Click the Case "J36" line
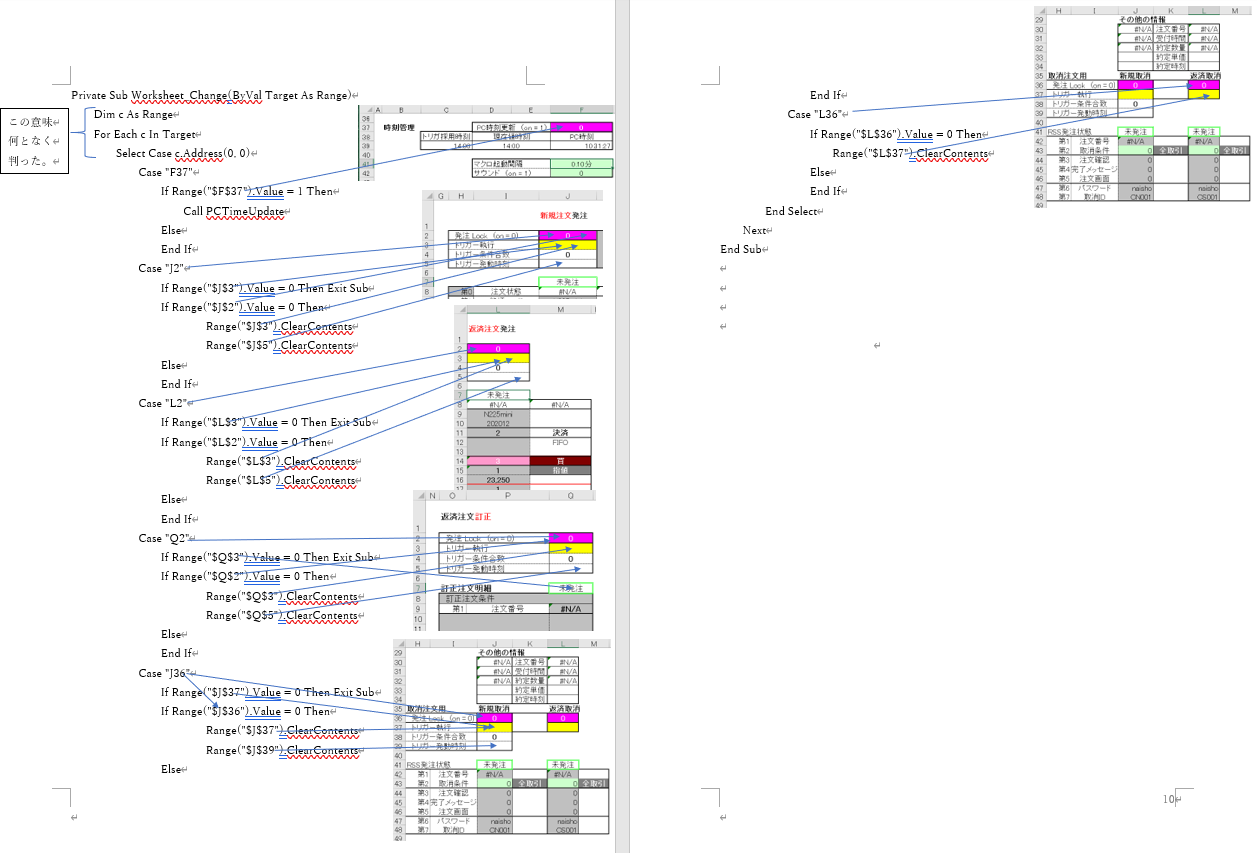 pos(164,673)
